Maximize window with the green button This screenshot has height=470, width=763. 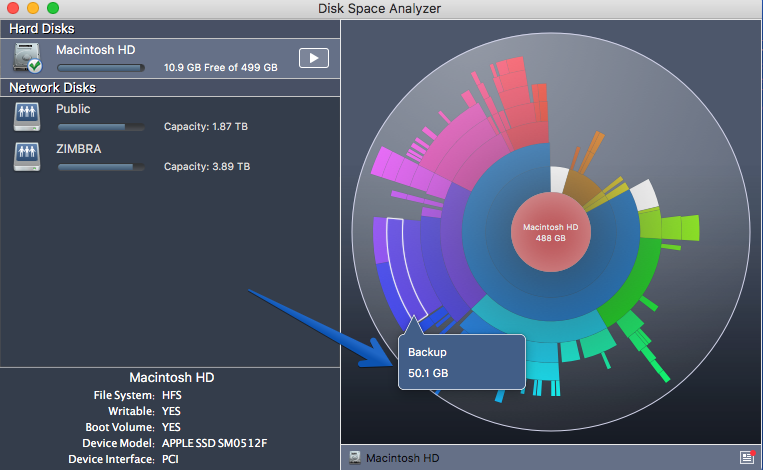click(53, 8)
